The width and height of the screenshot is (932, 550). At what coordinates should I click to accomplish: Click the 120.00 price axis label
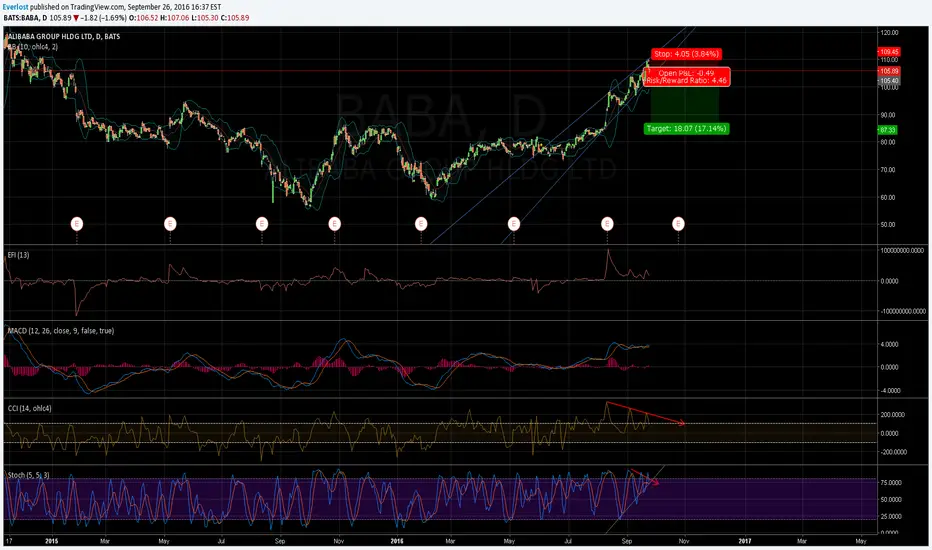point(890,33)
